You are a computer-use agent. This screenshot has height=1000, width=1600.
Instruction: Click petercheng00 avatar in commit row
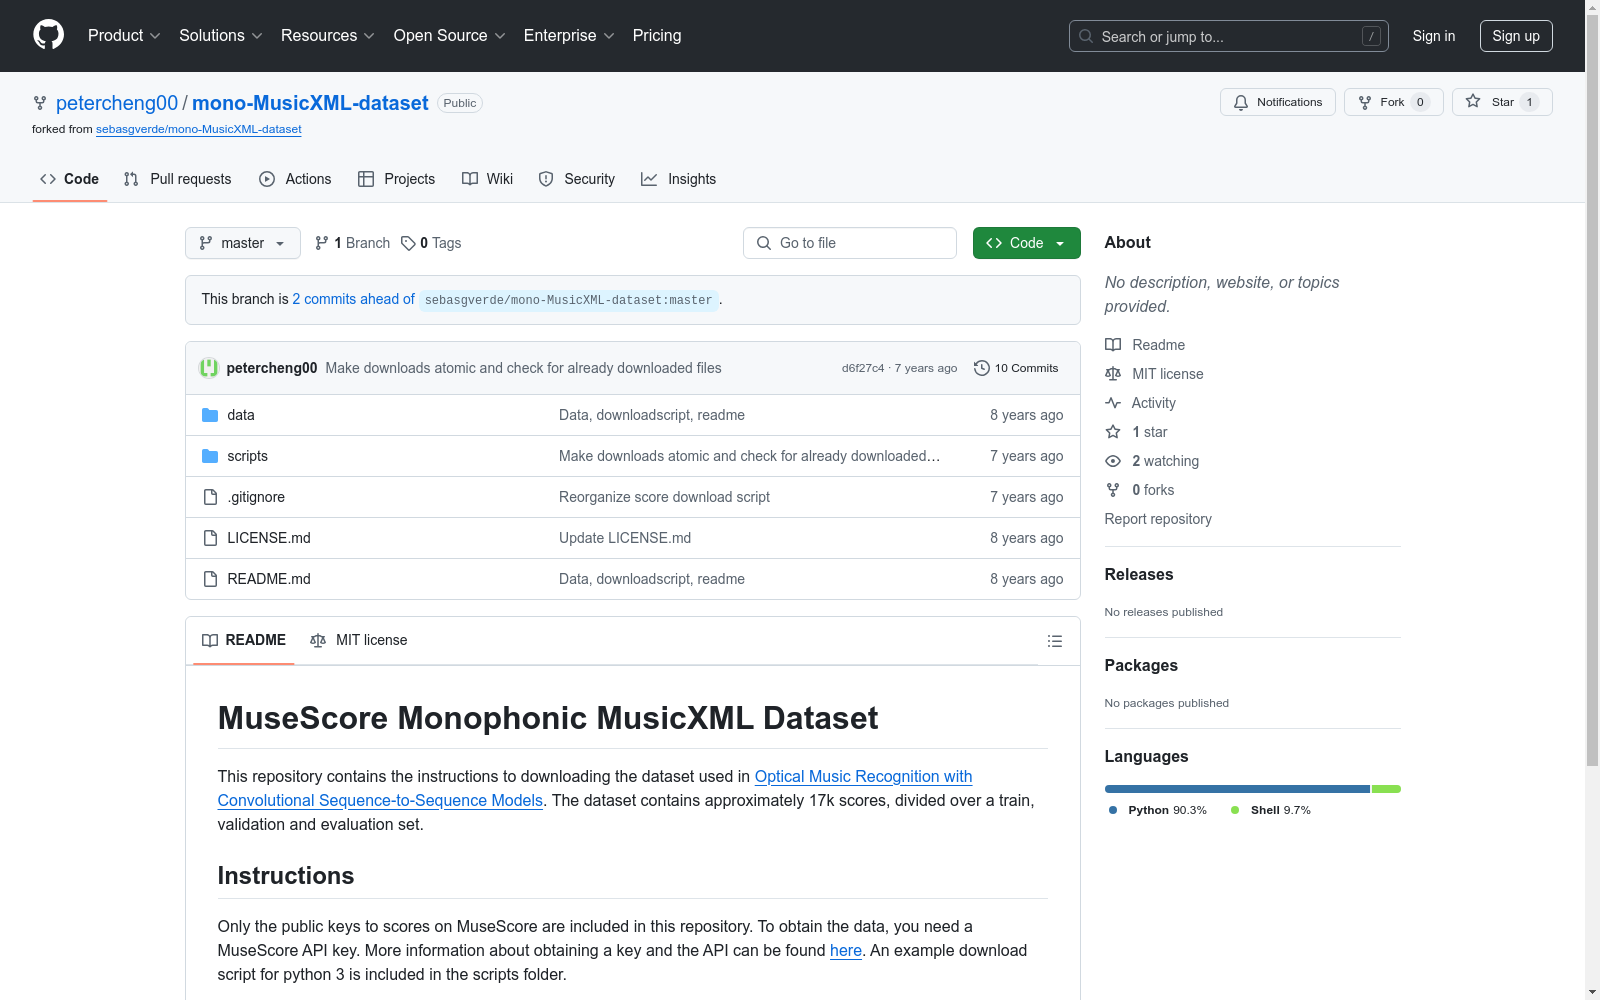coord(209,368)
